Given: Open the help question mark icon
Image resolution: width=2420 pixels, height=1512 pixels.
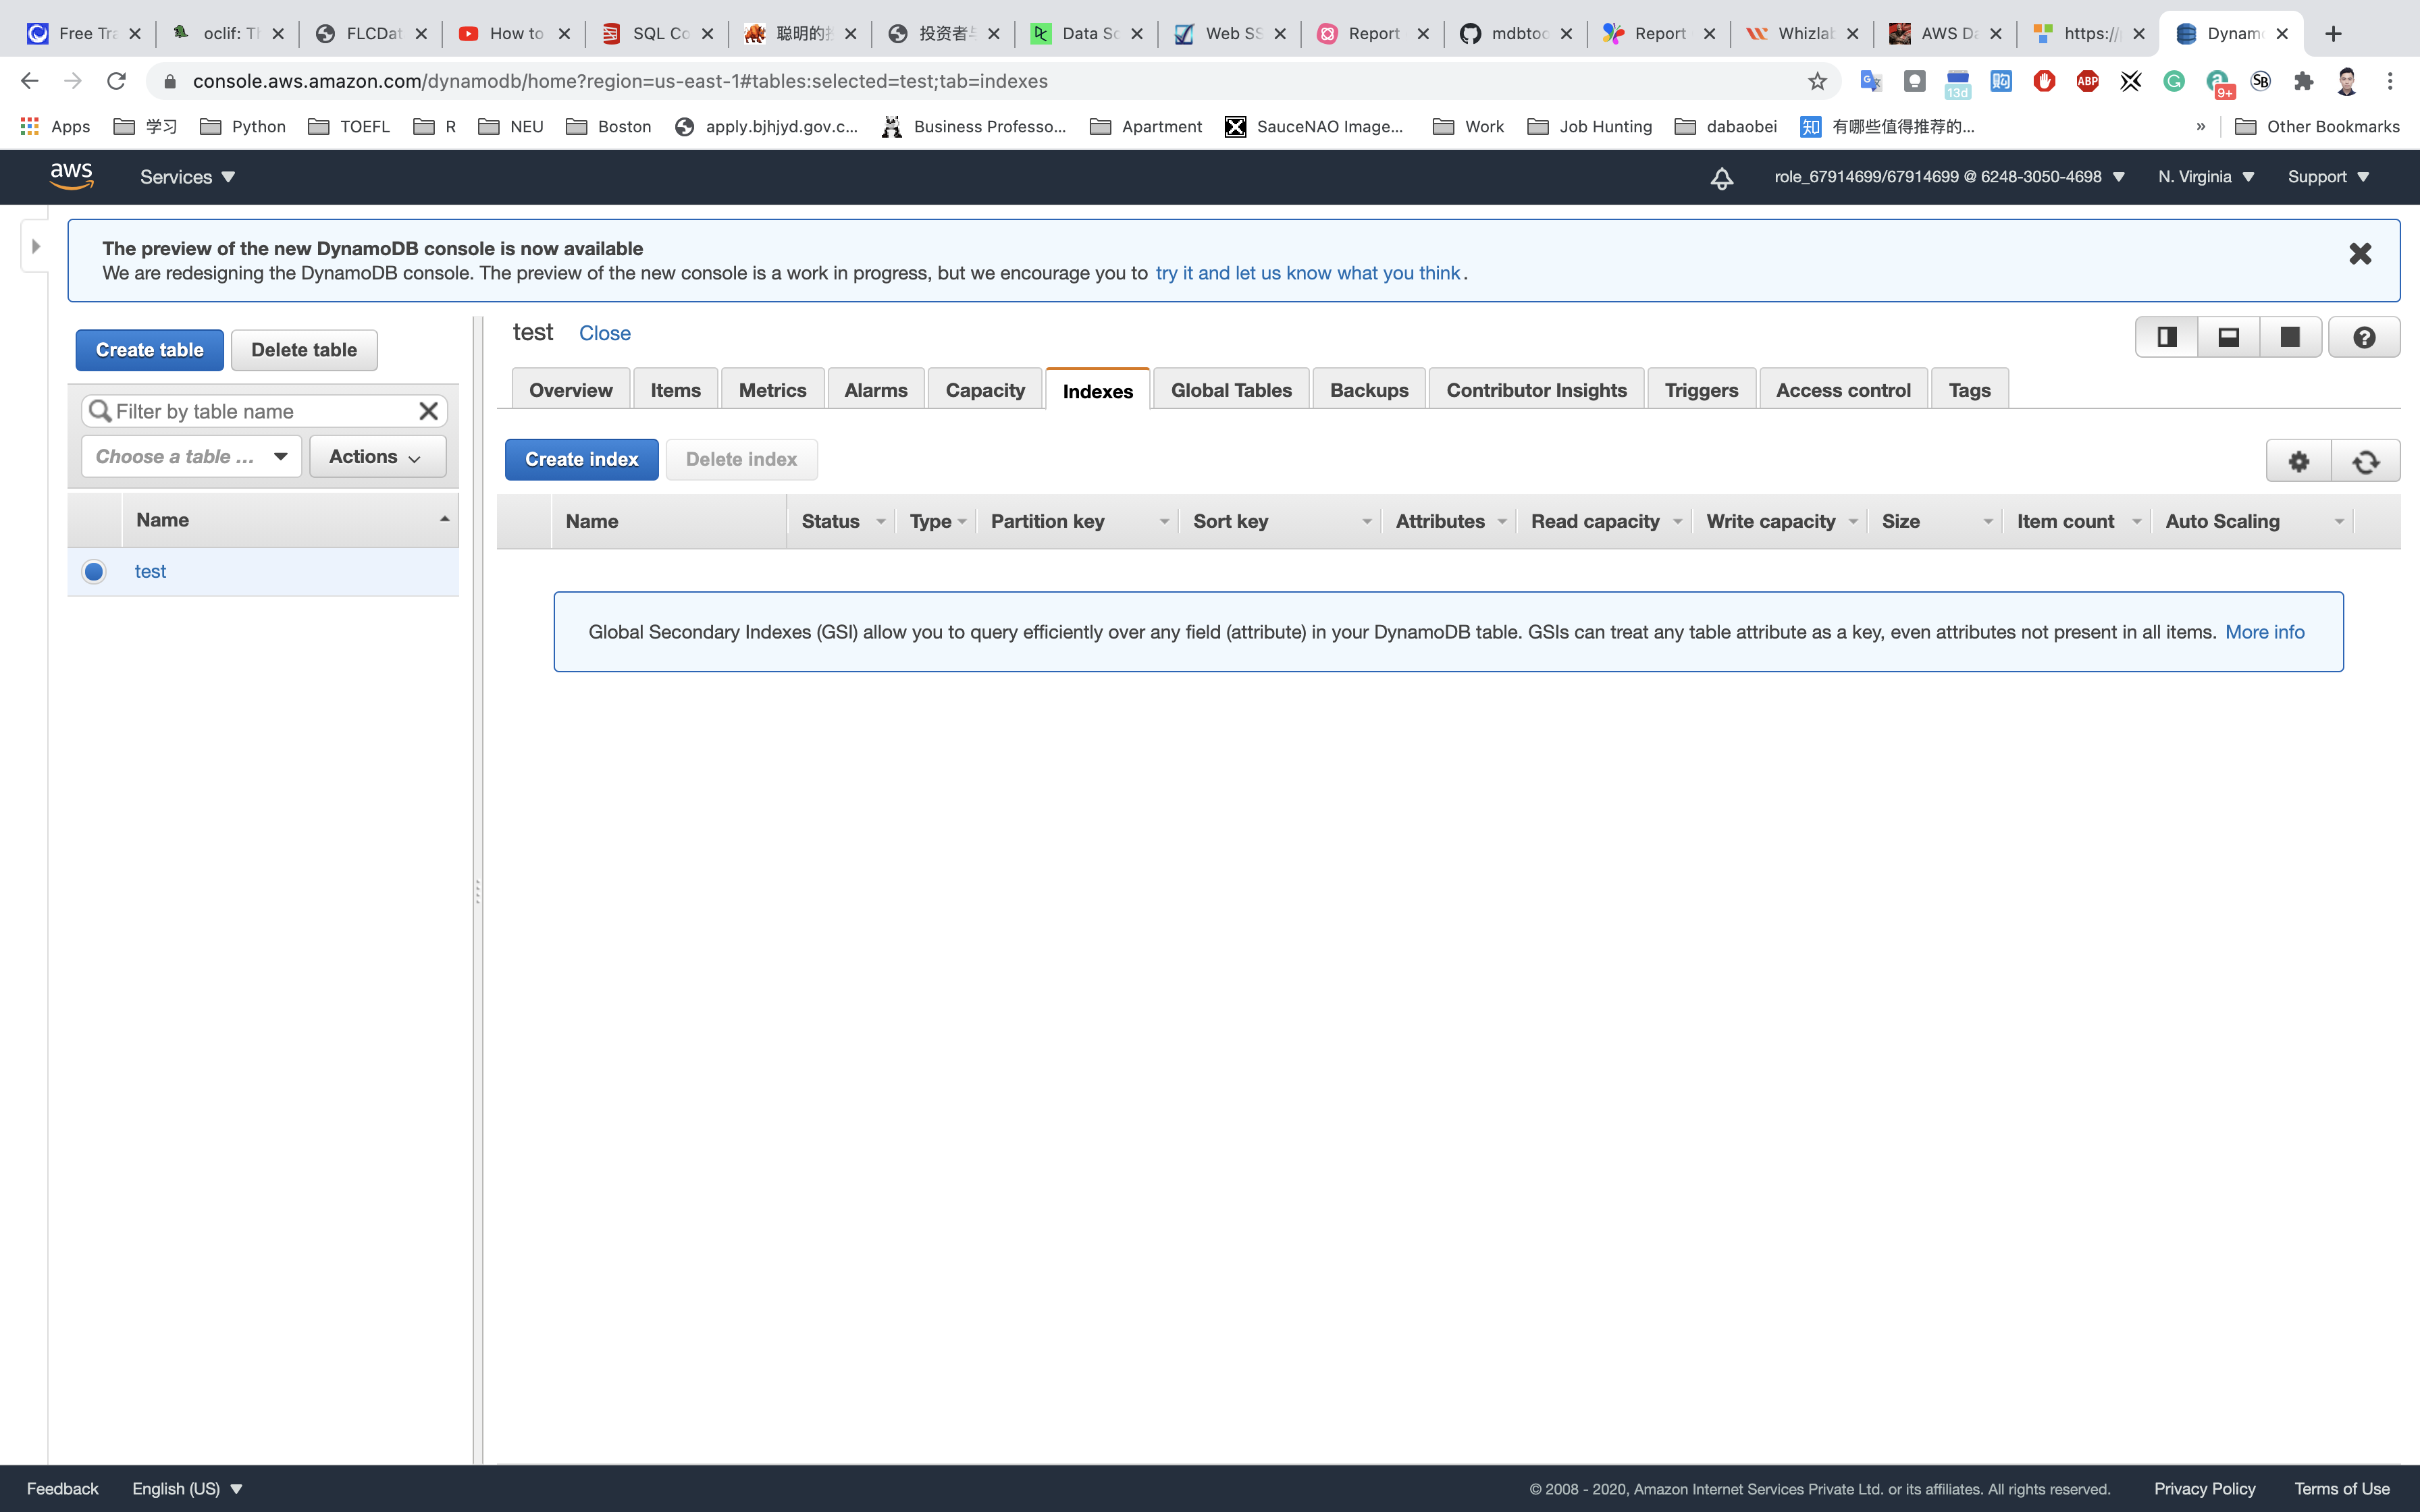Looking at the screenshot, I should click(x=2364, y=337).
